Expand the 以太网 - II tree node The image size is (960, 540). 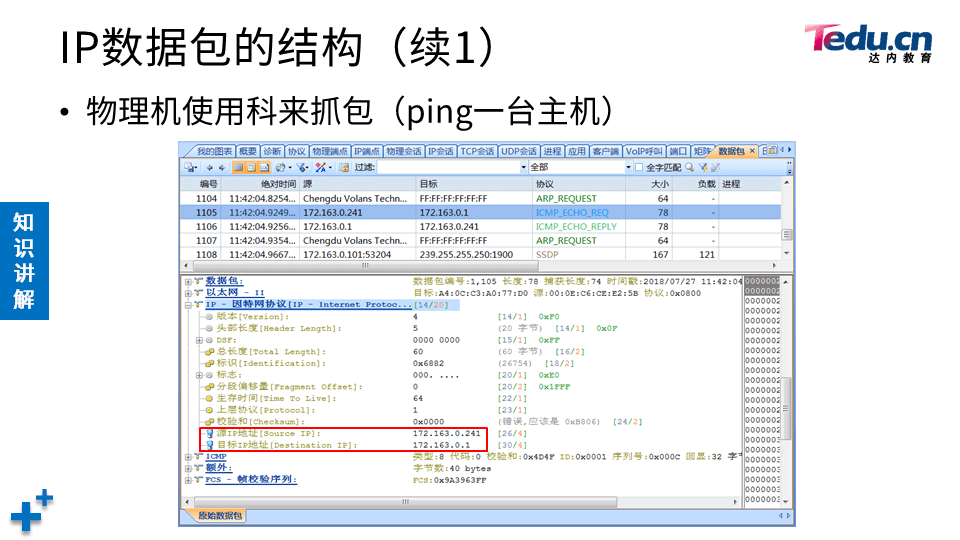[x=188, y=293]
